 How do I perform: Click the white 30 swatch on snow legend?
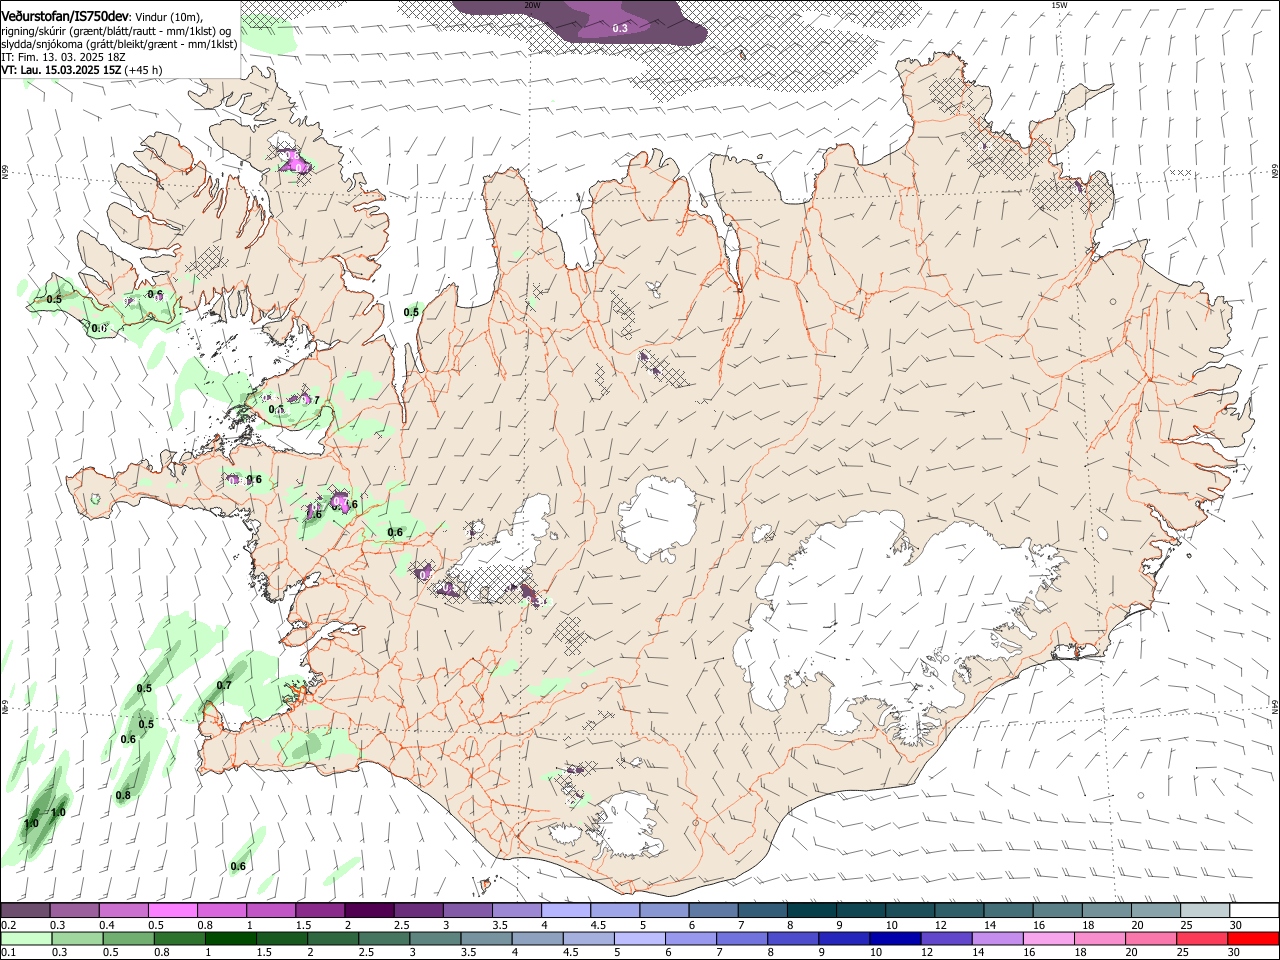tap(1254, 911)
